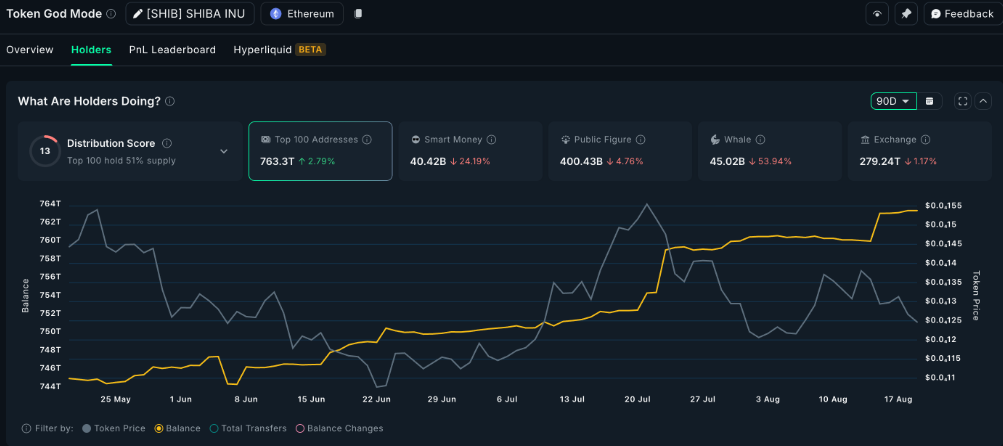Click info icon on Smart Money card
This screenshot has height=446, width=1003.
[491, 139]
